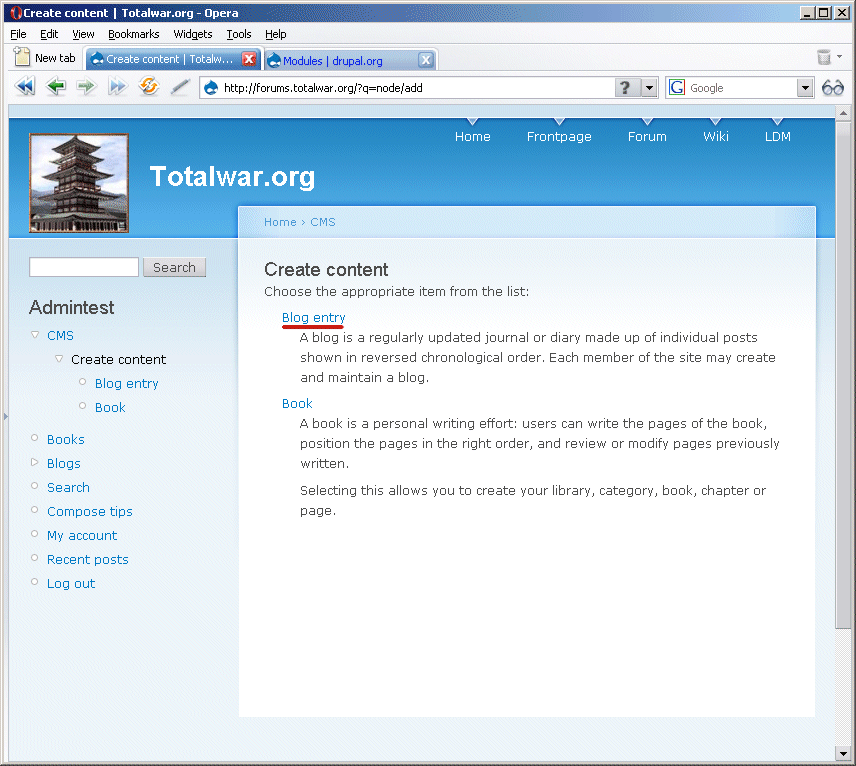This screenshot has height=766, width=856.
Task: Click the green Forward arrow
Action: click(86, 86)
